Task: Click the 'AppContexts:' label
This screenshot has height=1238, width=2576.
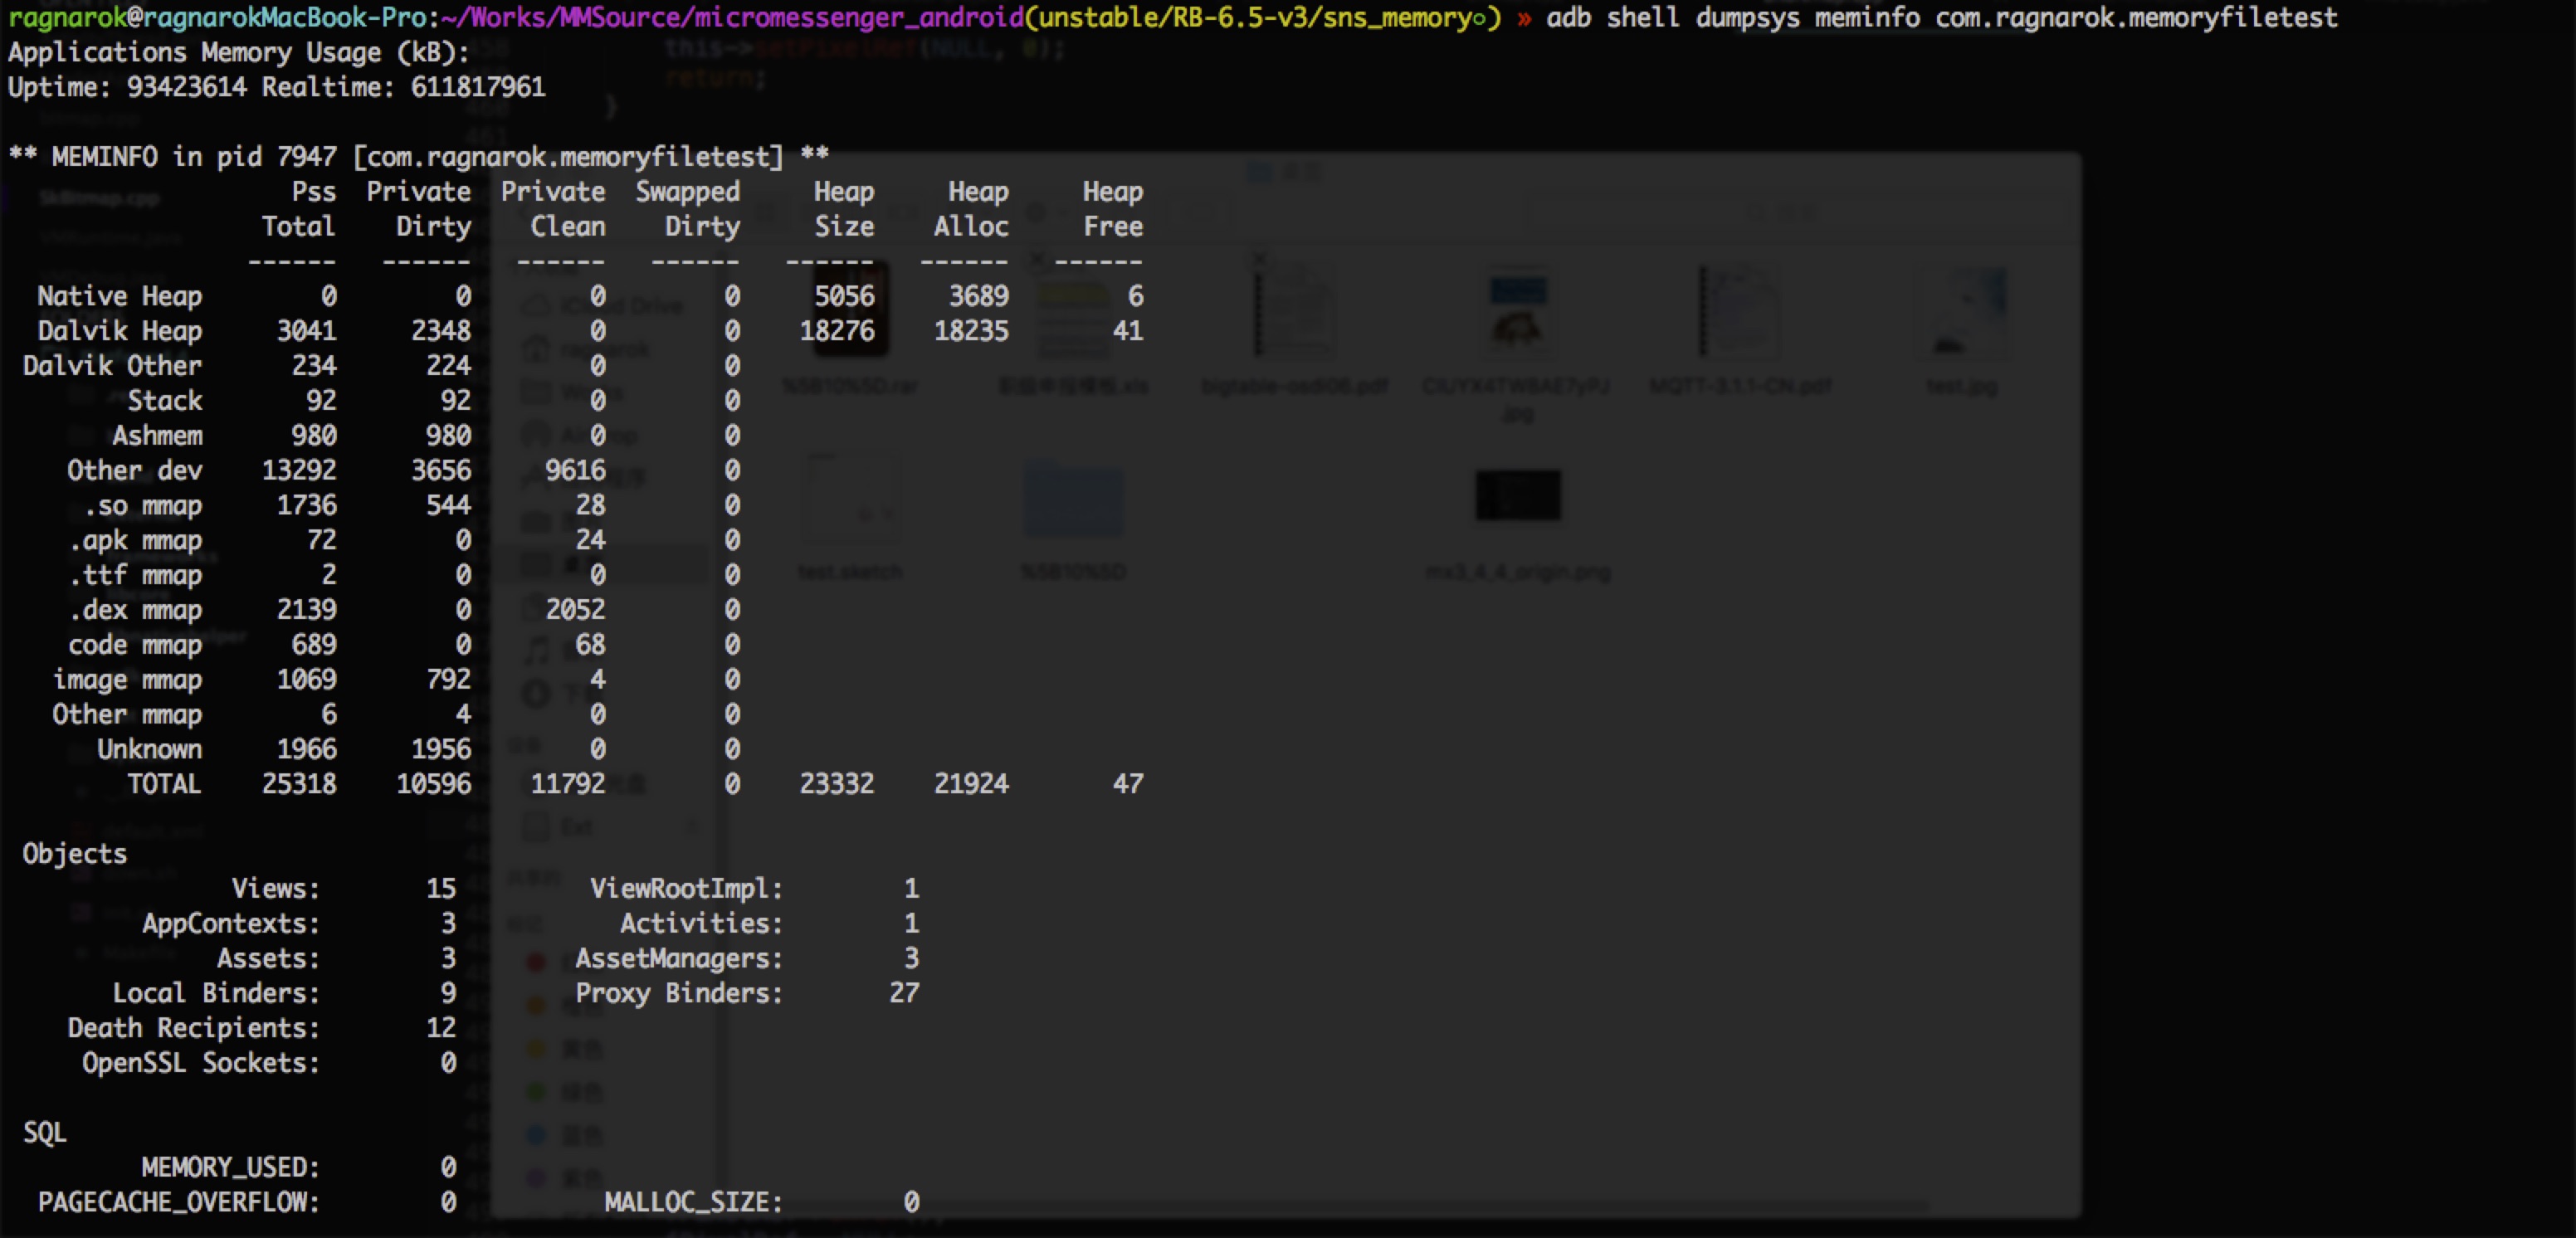Action: (231, 924)
